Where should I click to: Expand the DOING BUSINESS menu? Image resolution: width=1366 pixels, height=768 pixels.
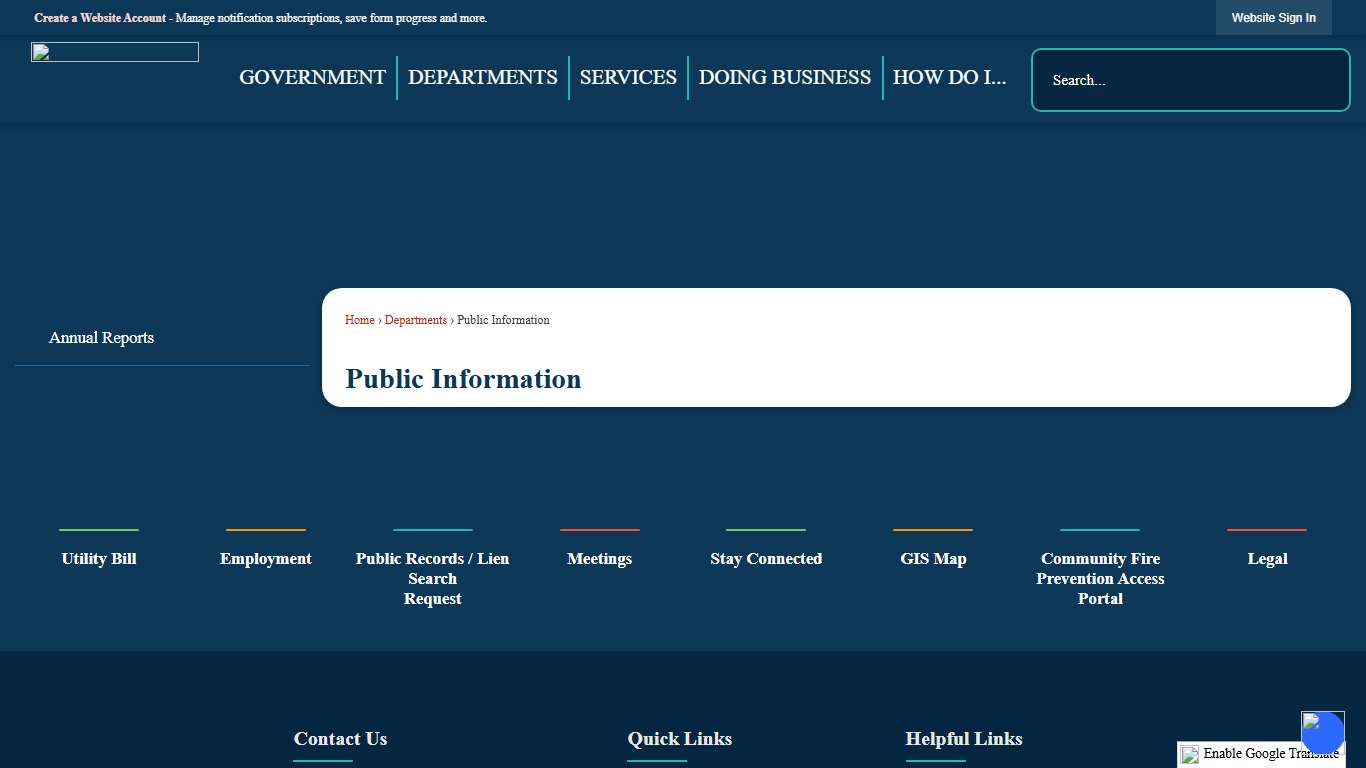pyautogui.click(x=785, y=77)
